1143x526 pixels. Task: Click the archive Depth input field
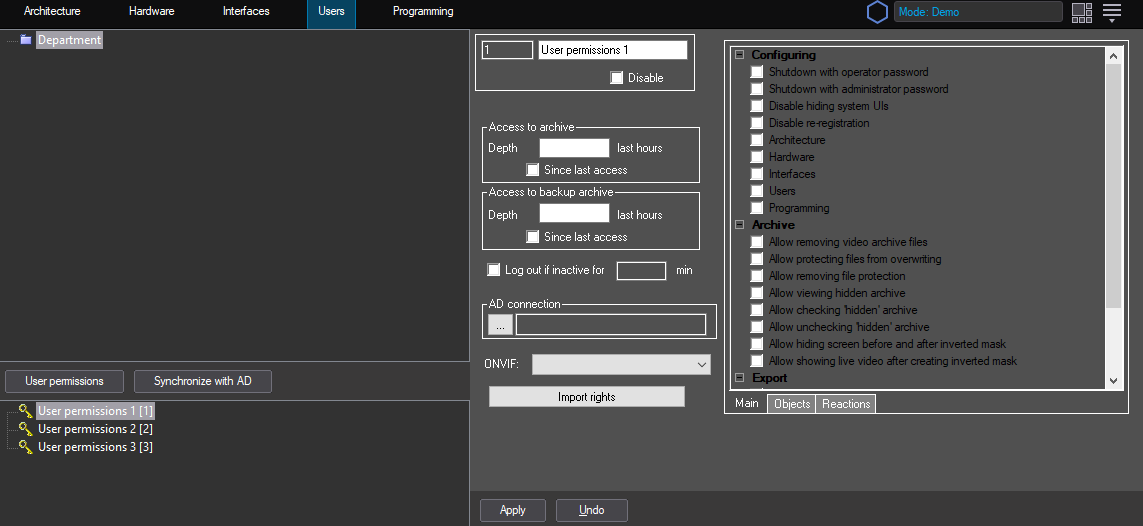pos(574,148)
